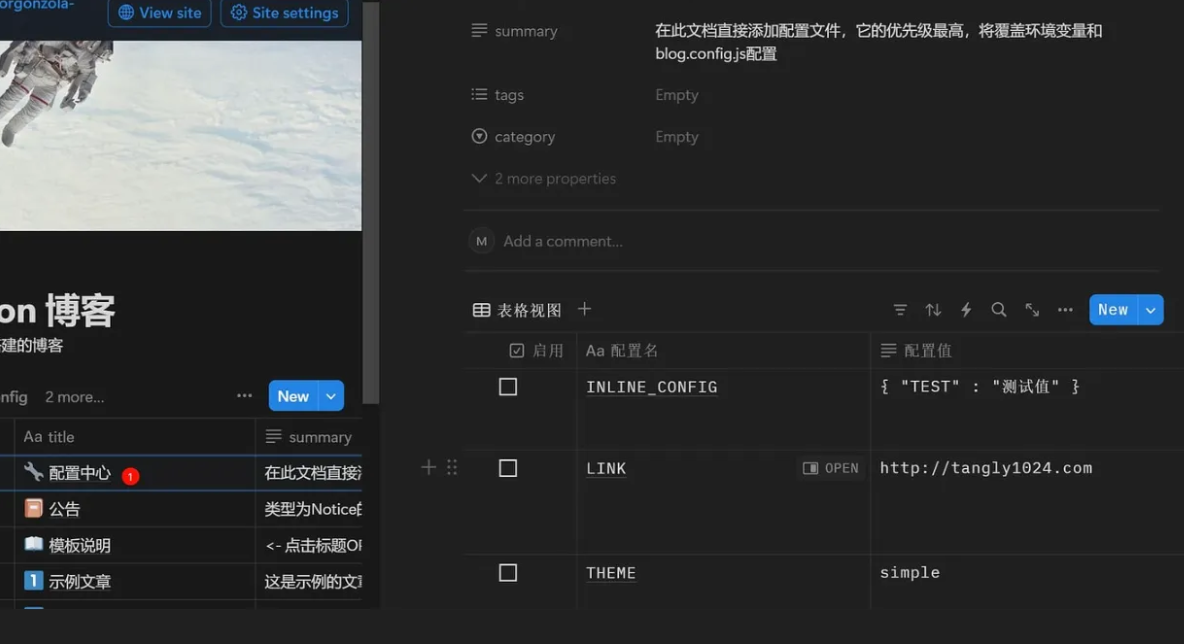
Task: Open the three-dot menu beside right New button
Action: [x=1065, y=310]
